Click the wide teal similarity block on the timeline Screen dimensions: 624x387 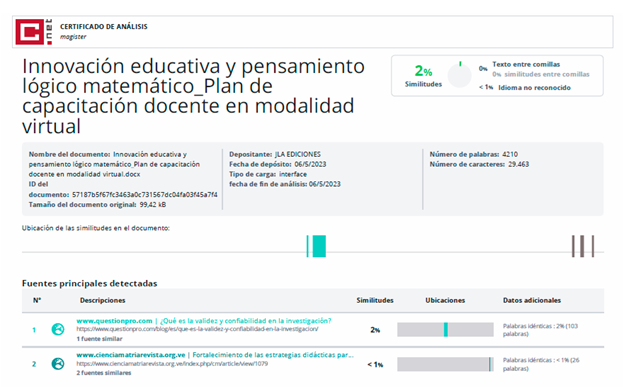coord(319,246)
